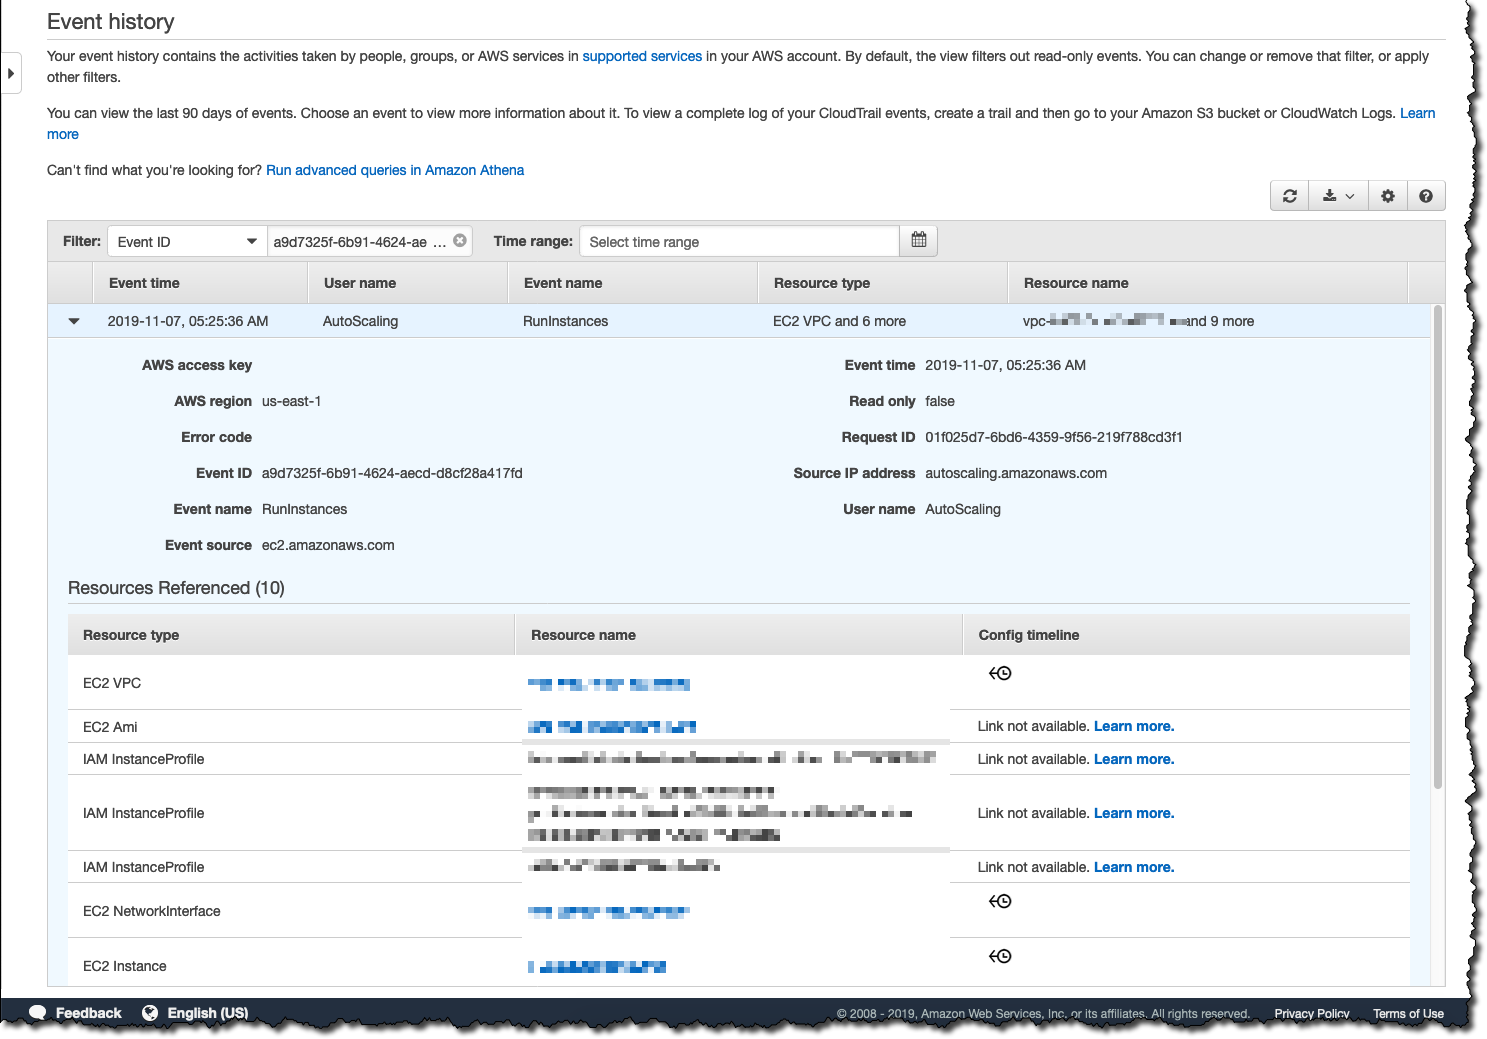View Config timeline for EC2 VPC resource
Viewport: 1487px width, 1039px height.
click(1001, 672)
